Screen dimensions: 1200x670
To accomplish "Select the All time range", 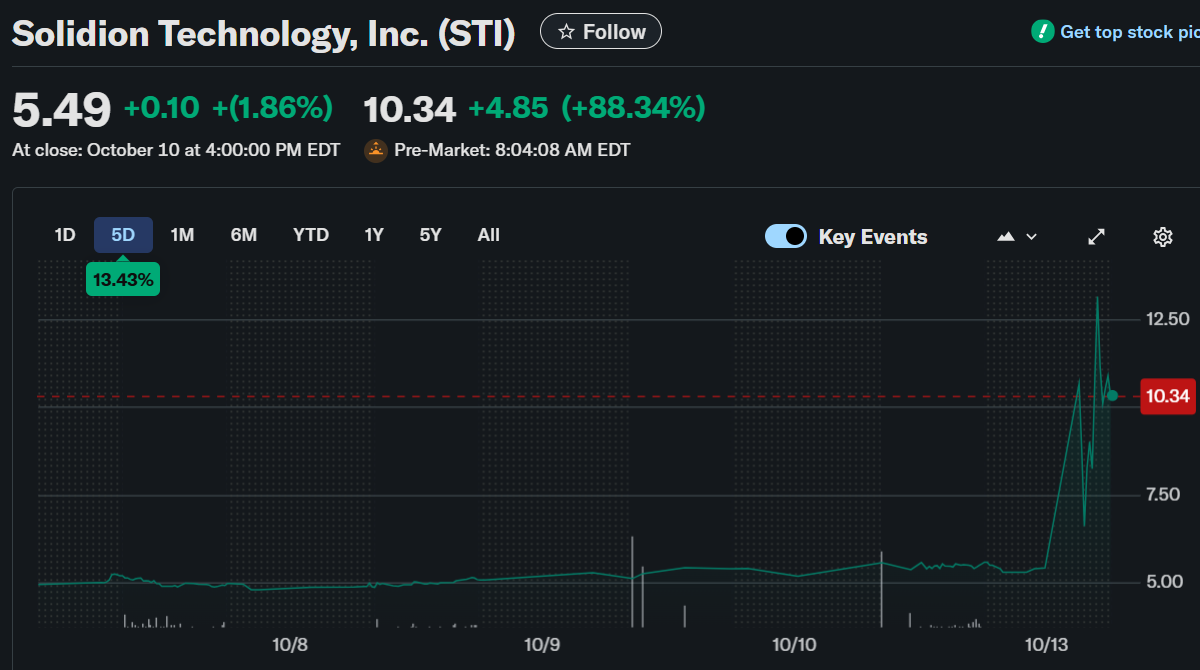I will (488, 235).
